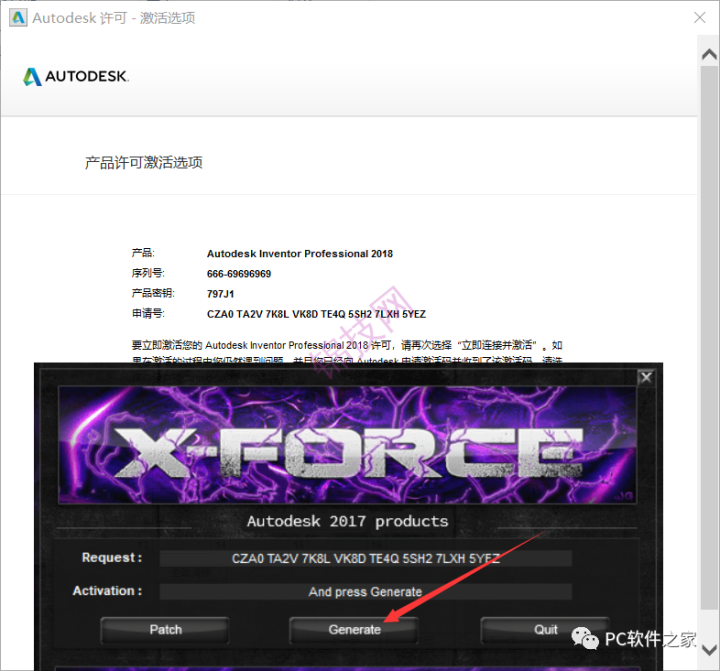Click the Autodesk 2017 products label
Viewport: 720px width, 671px height.
pos(347,521)
